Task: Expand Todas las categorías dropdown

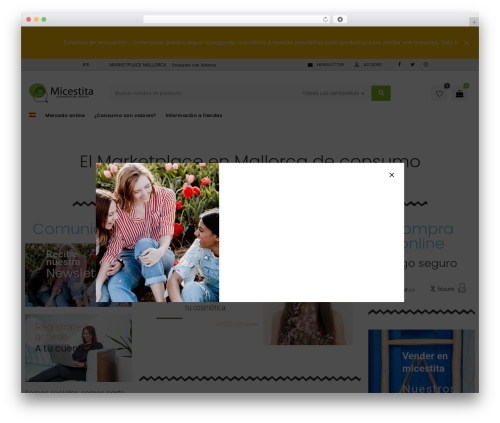Action: pos(333,93)
